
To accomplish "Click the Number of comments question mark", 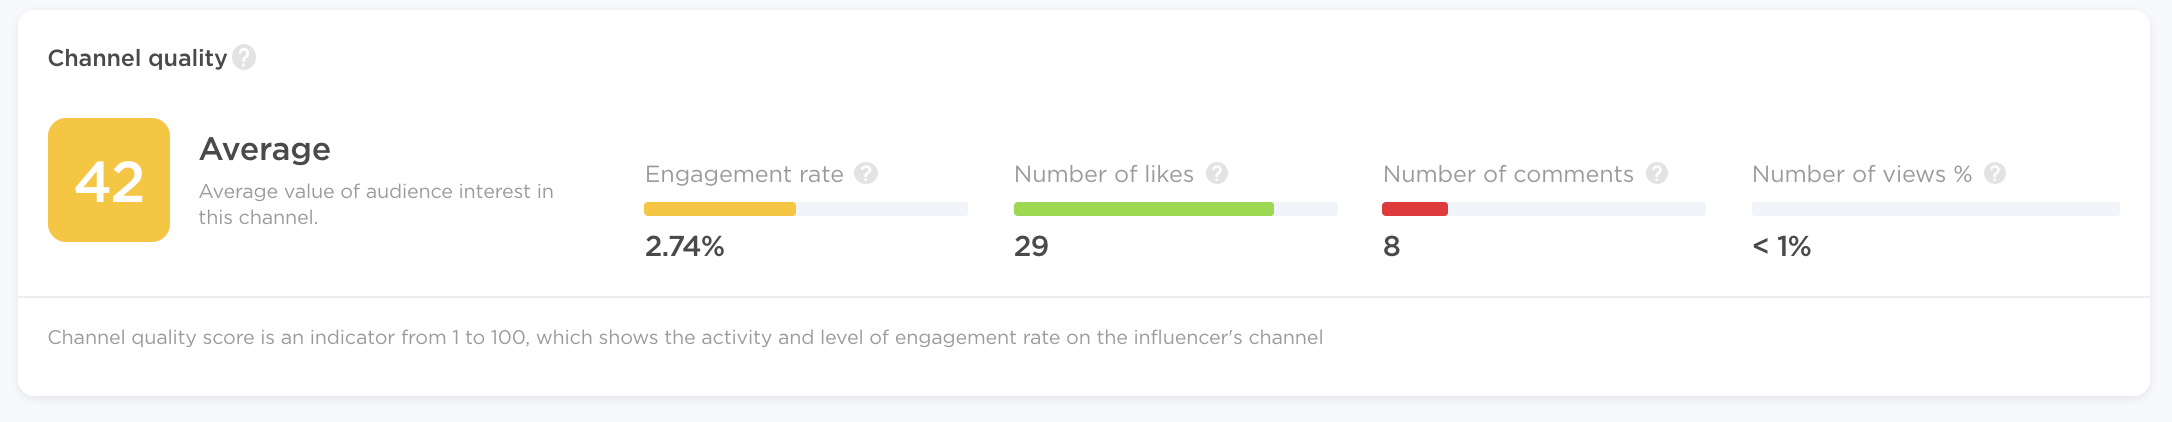I will click(x=1656, y=173).
